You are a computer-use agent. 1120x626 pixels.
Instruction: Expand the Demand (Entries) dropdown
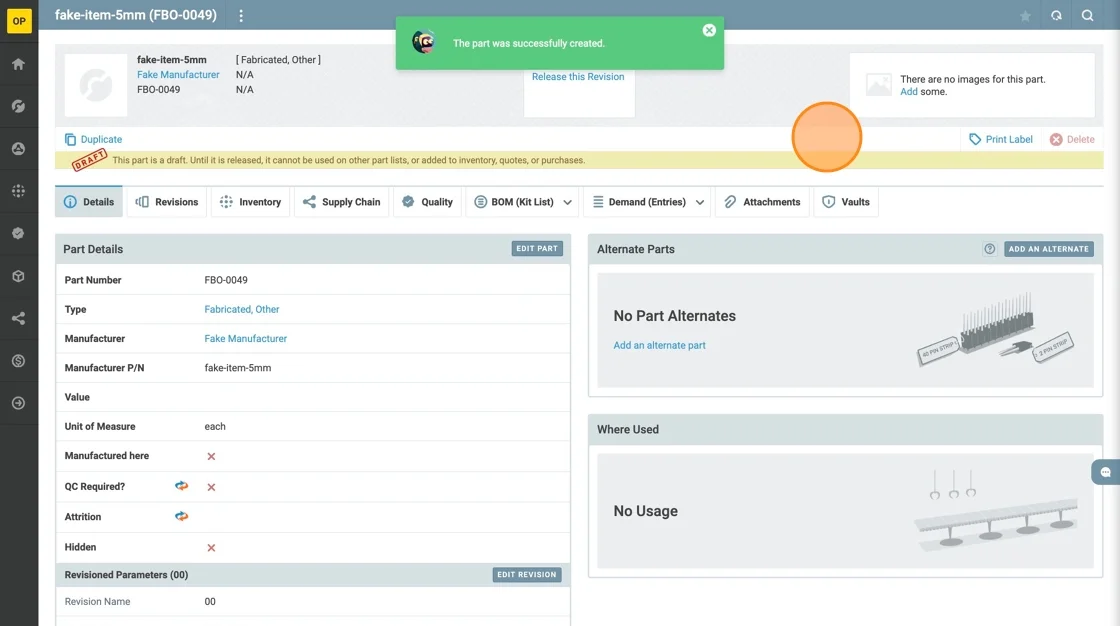click(x=700, y=202)
